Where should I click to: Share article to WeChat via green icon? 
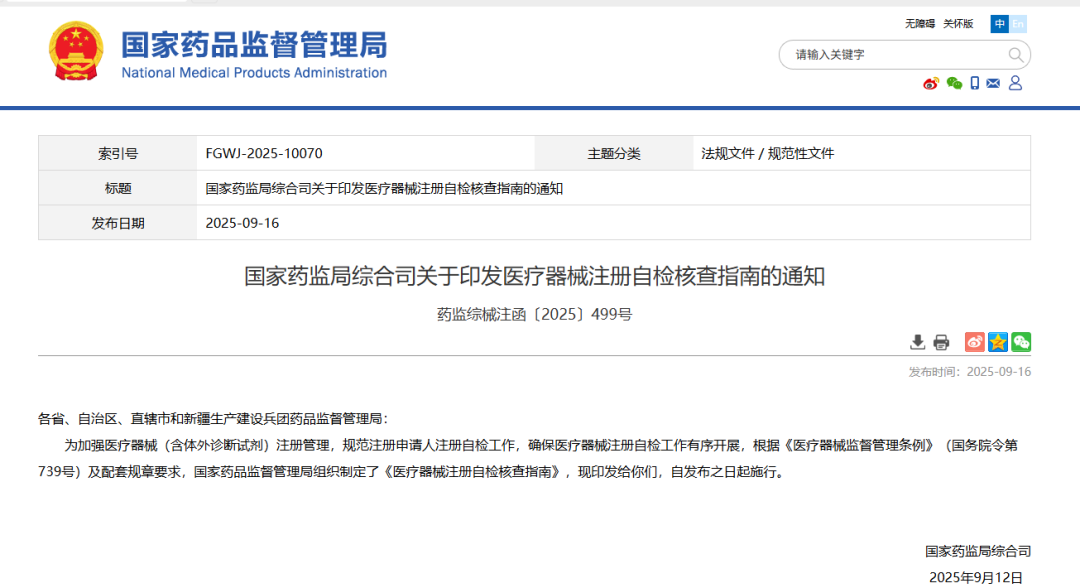[1021, 342]
